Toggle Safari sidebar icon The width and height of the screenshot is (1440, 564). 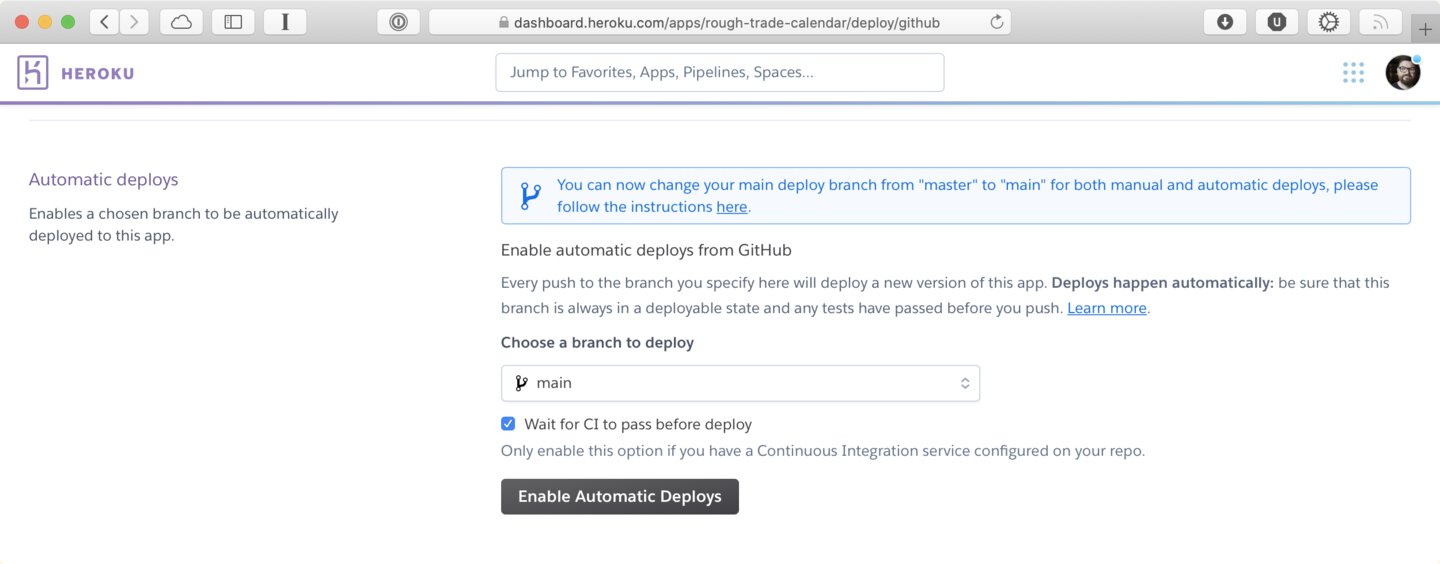233,22
